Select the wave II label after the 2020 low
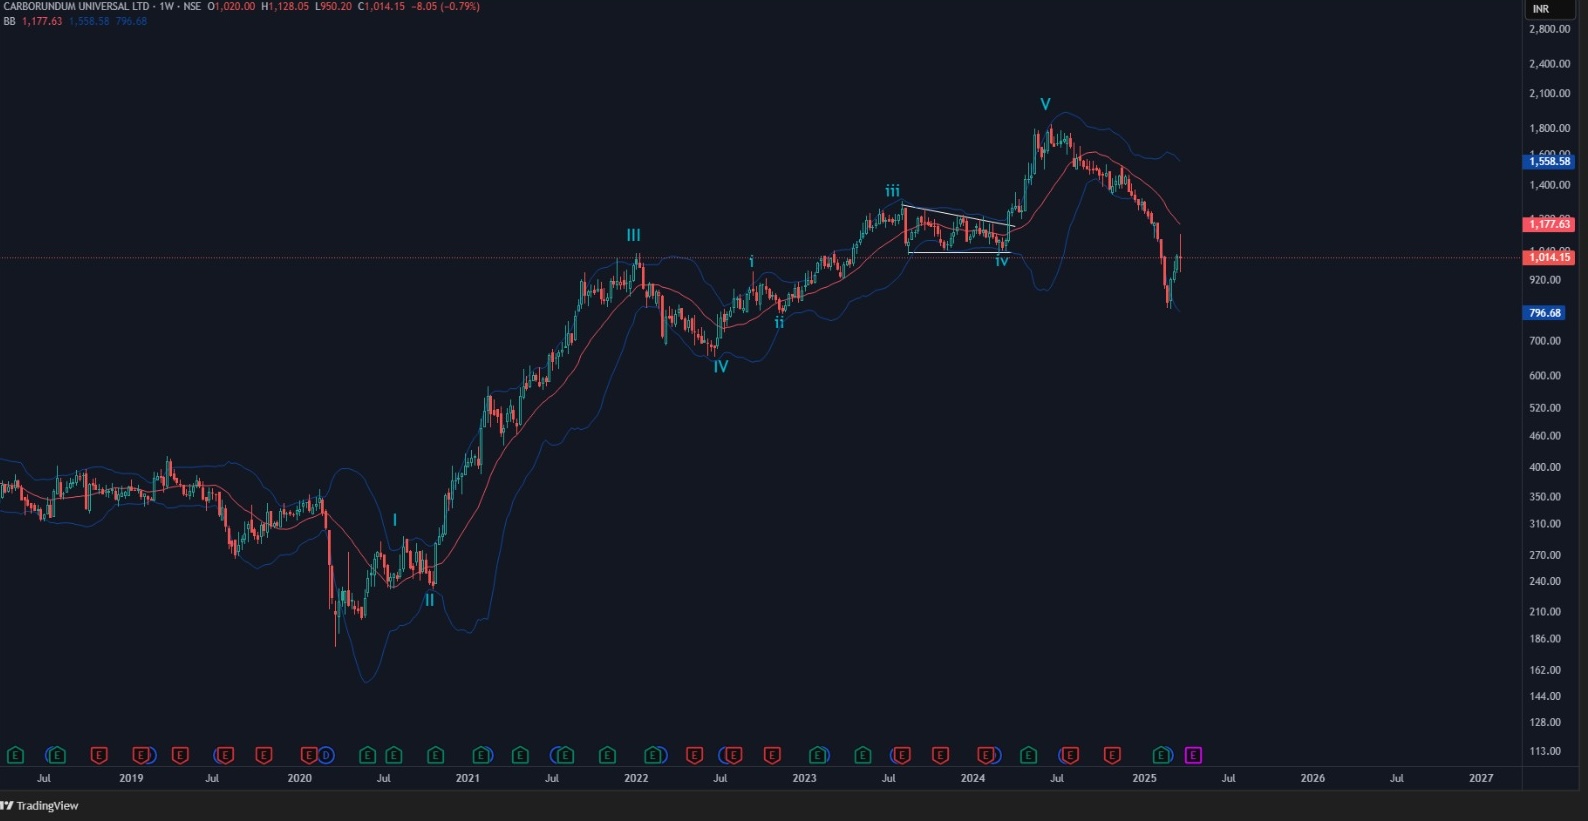This screenshot has height=821, width=1588. (x=429, y=600)
